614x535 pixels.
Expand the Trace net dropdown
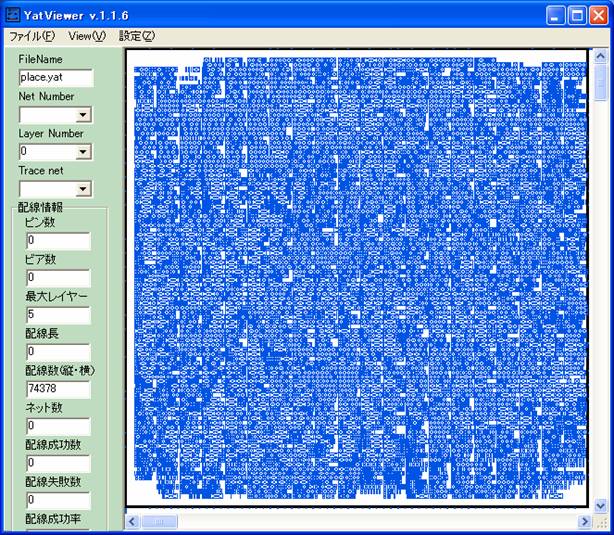pyautogui.click(x=83, y=189)
